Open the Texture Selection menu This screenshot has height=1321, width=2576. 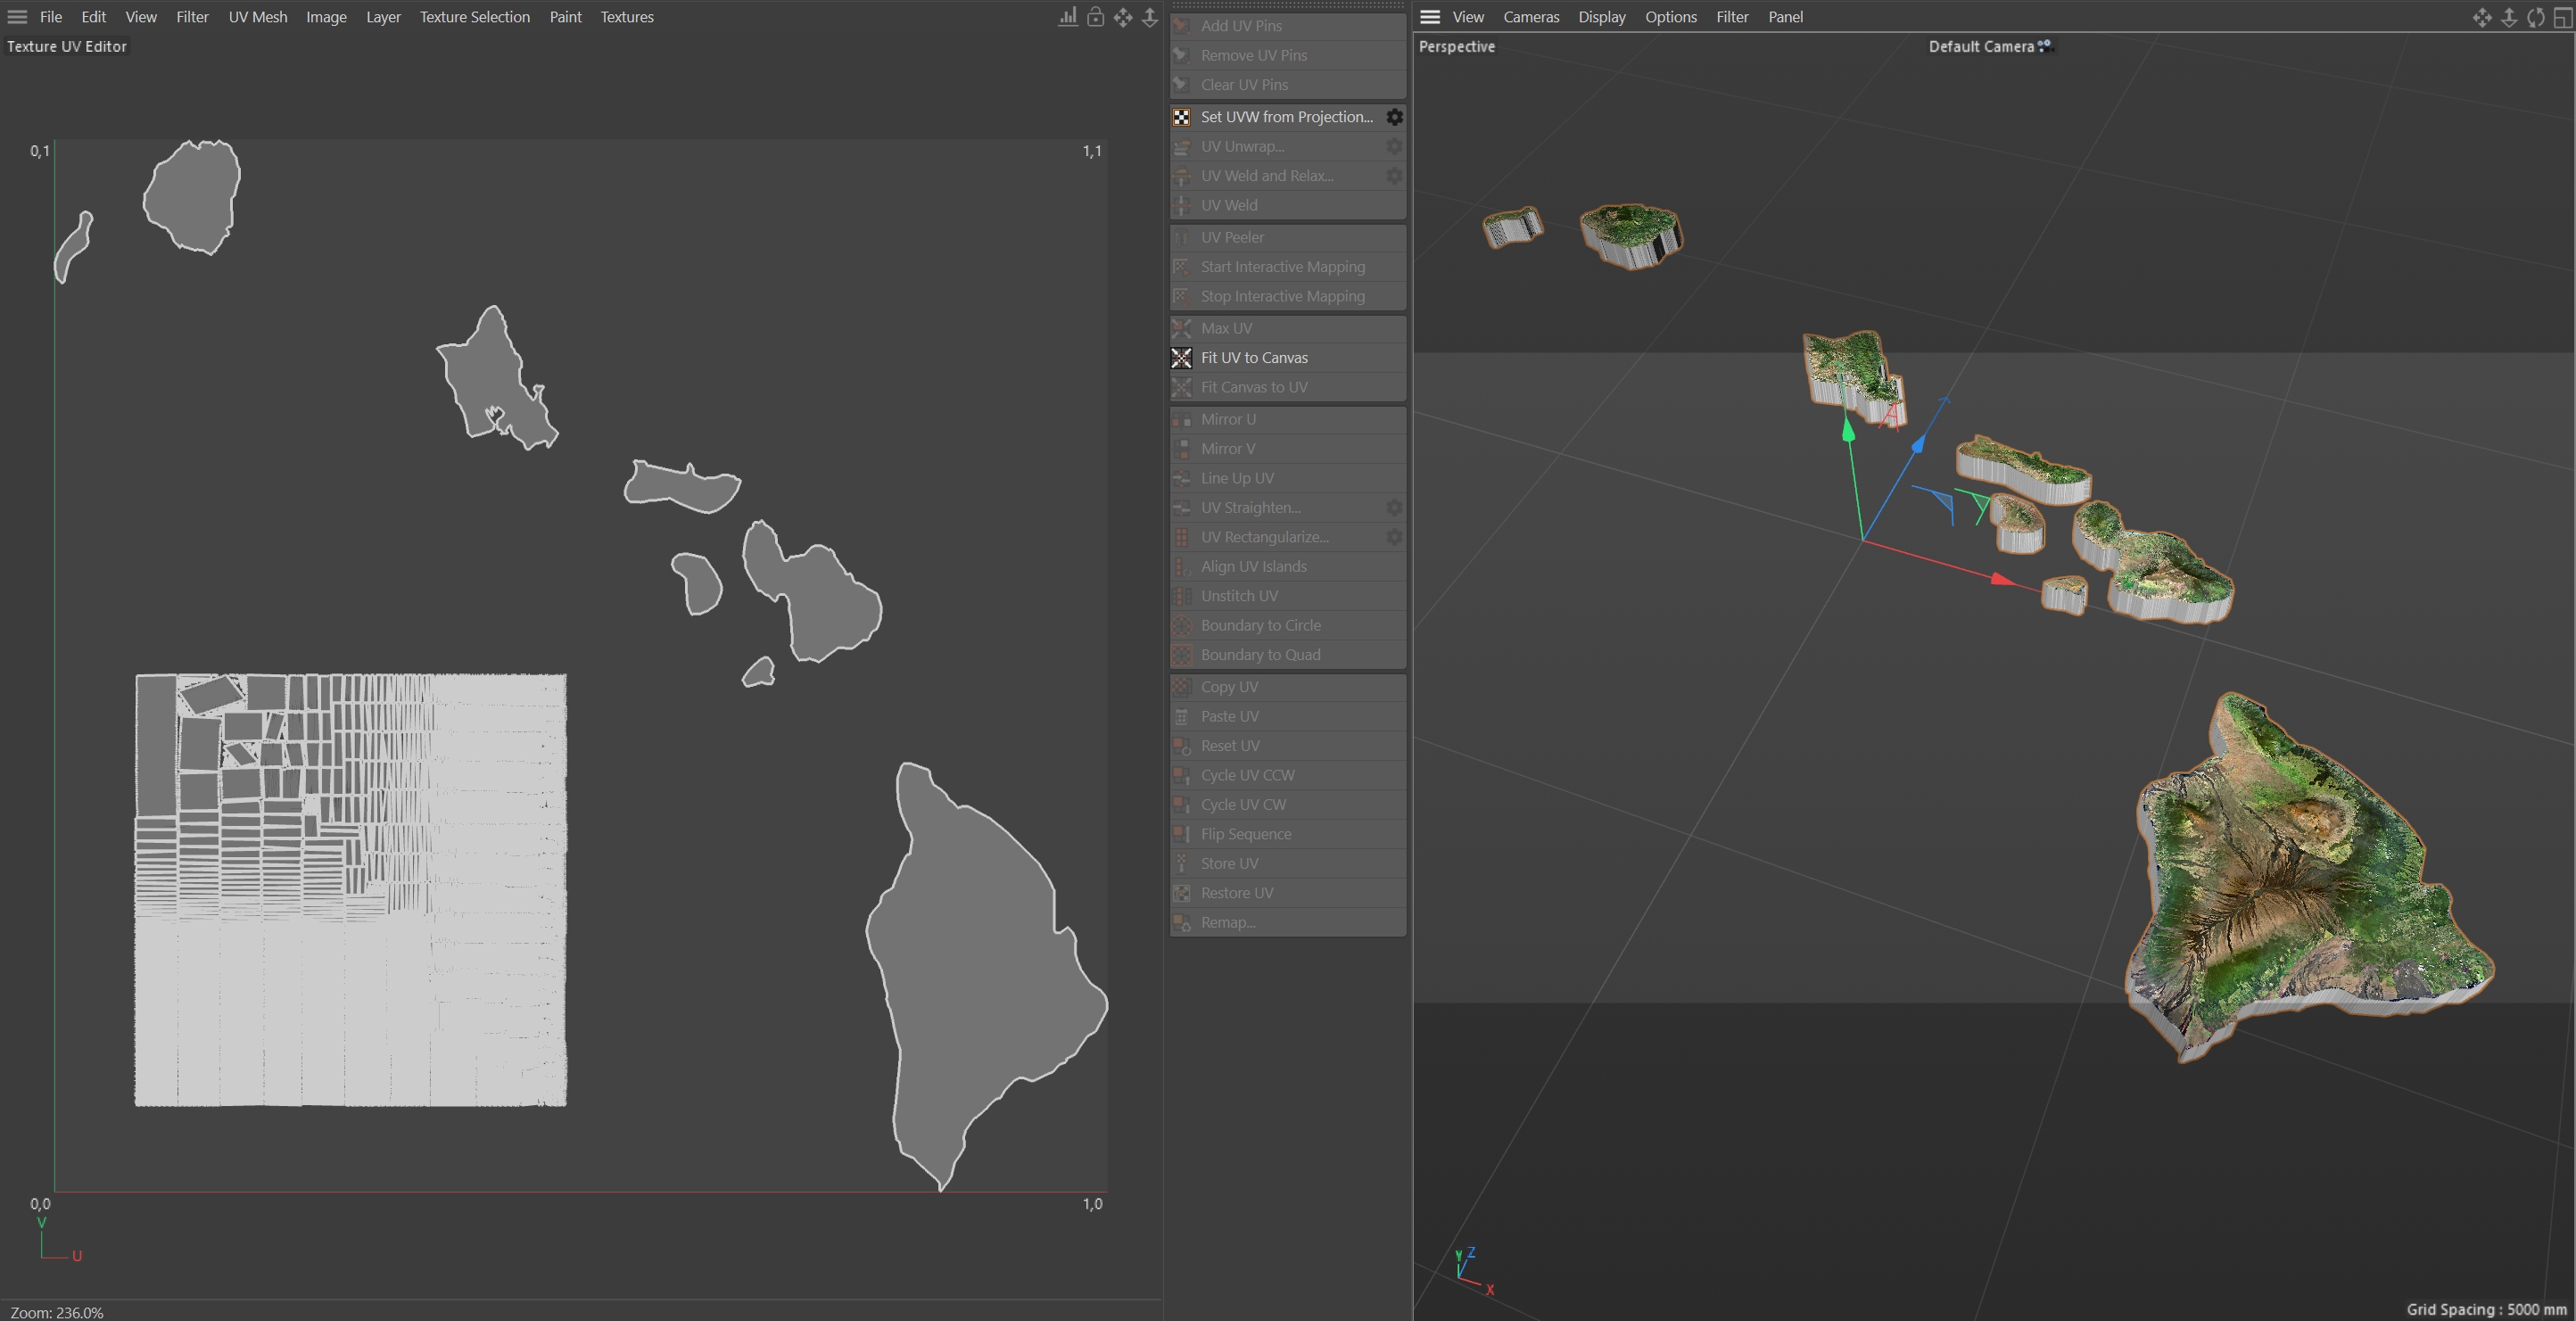[x=474, y=17]
